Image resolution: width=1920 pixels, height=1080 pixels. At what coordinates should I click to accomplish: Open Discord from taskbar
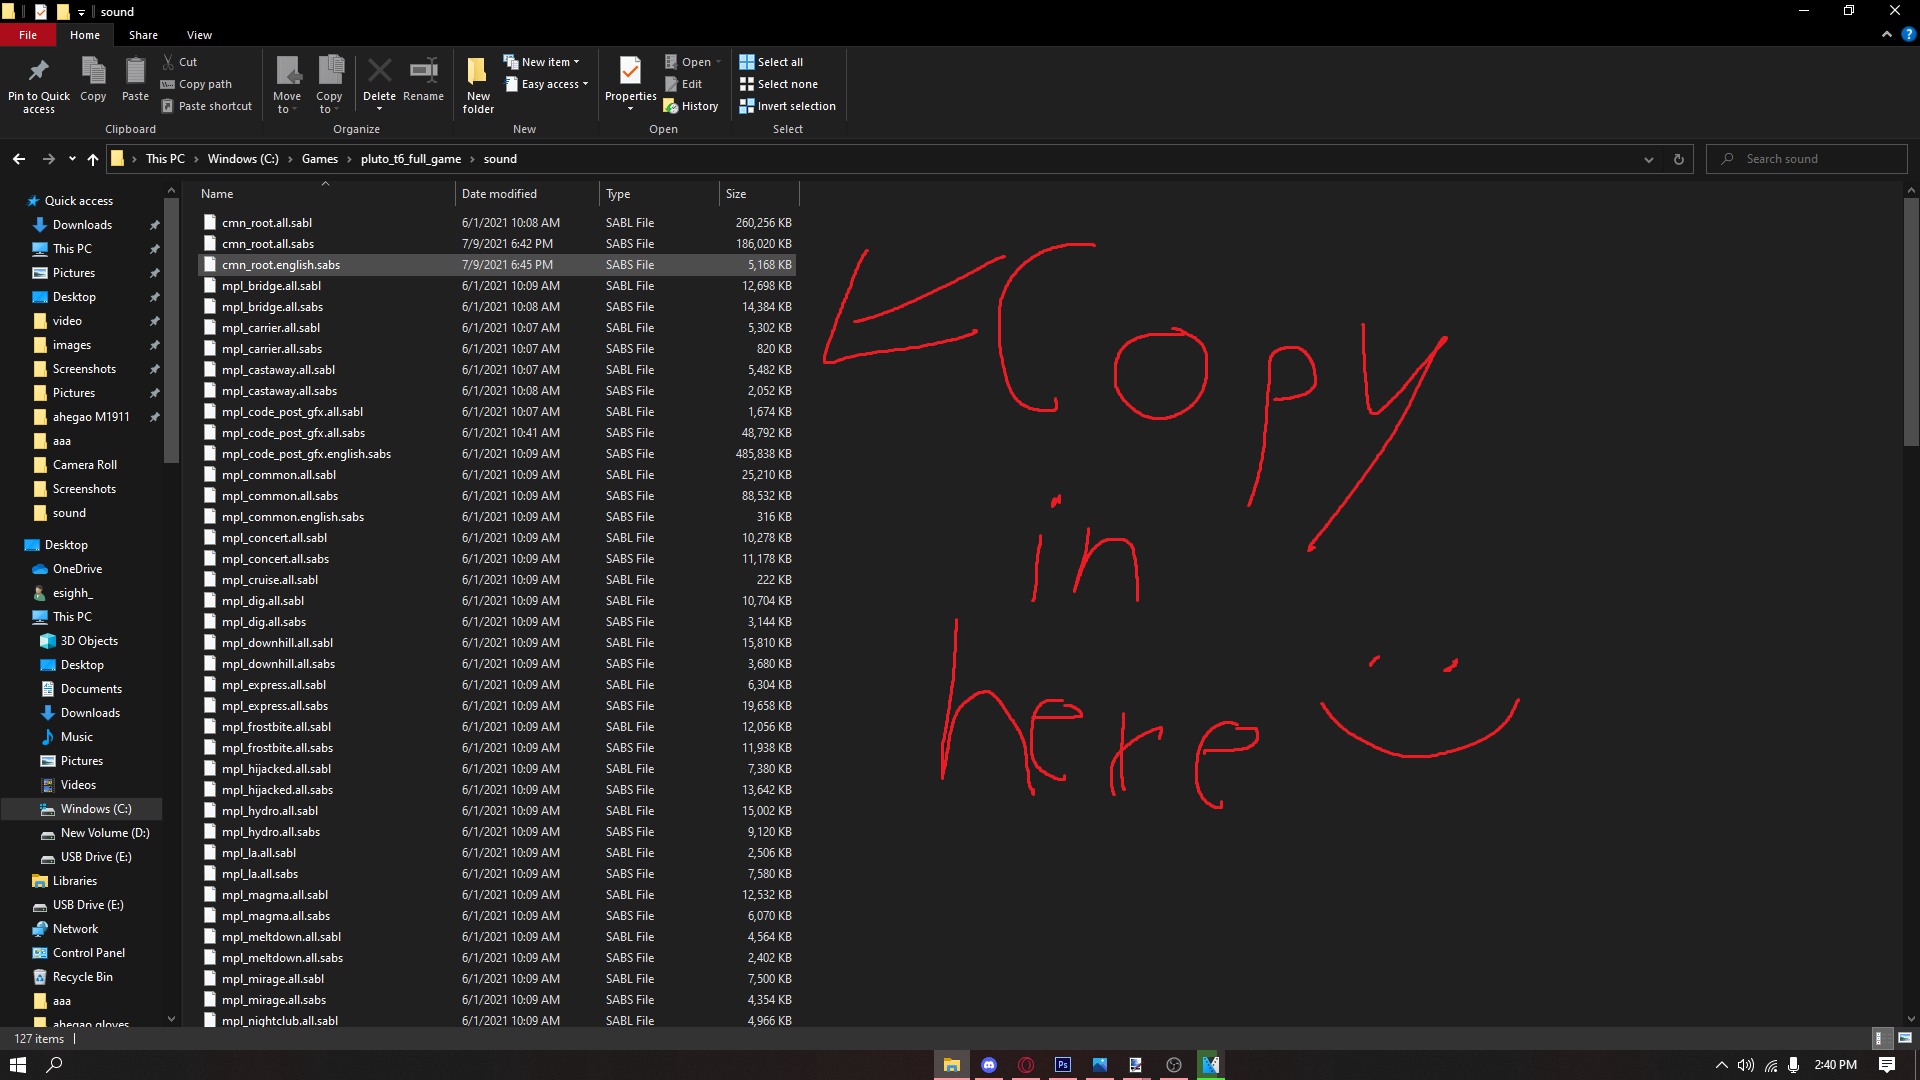pyautogui.click(x=989, y=1065)
